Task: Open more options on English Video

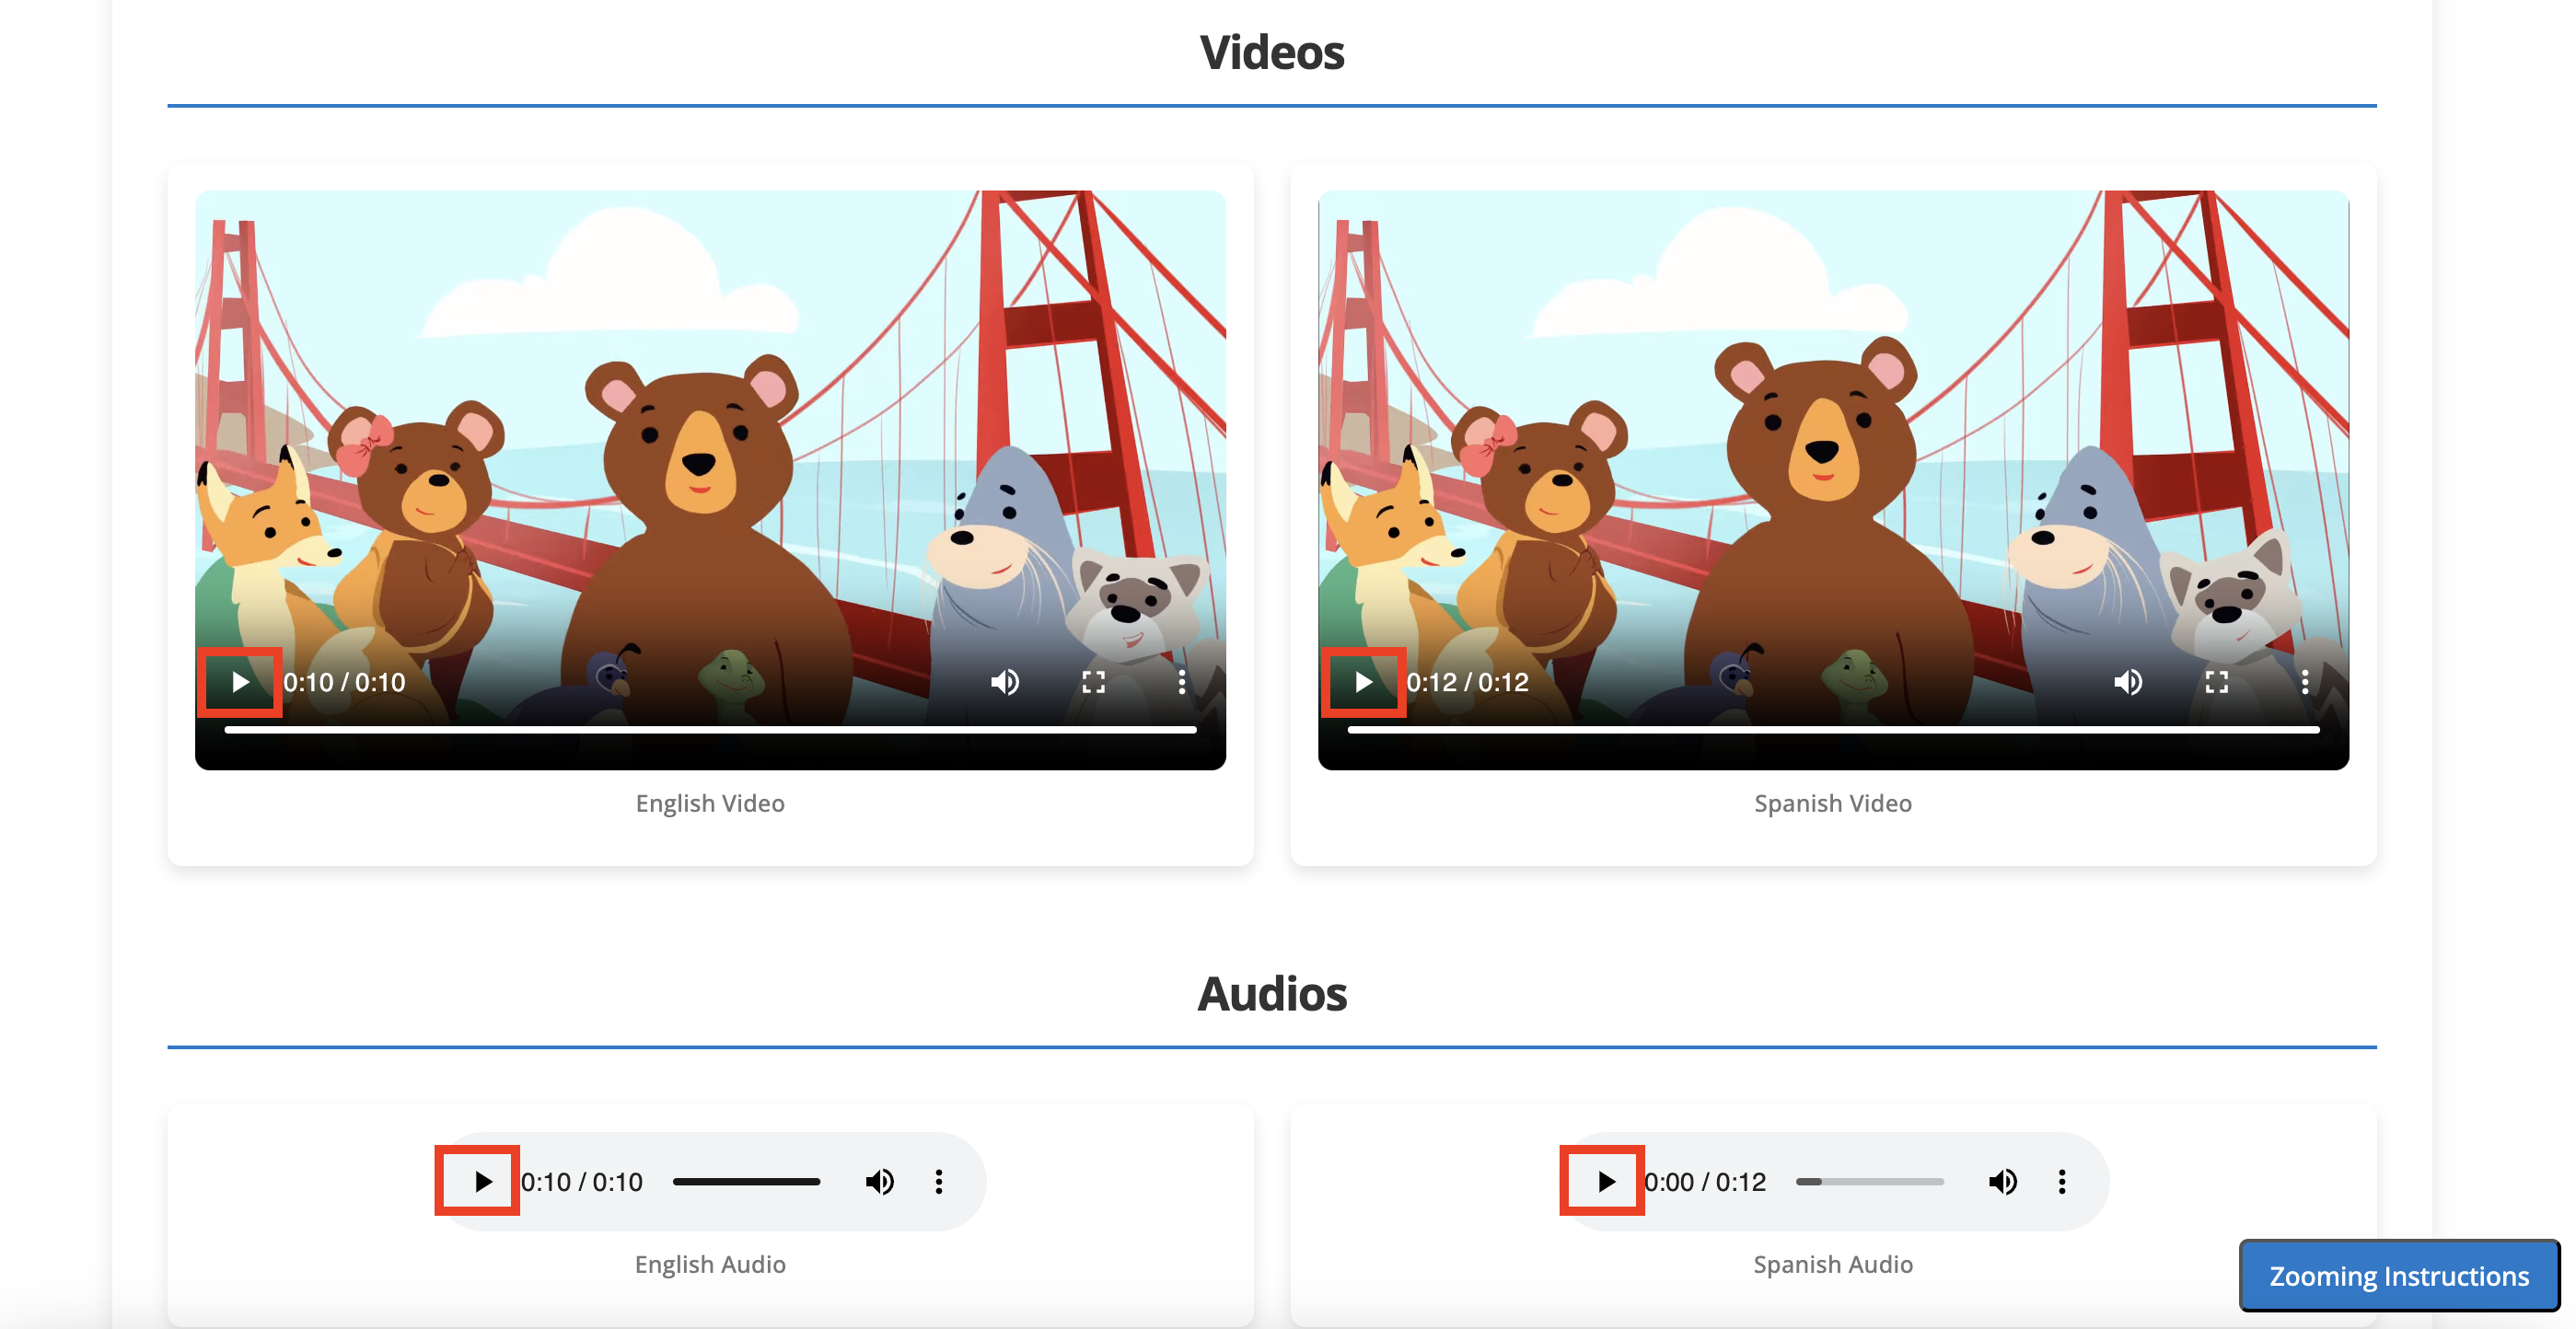Action: (x=1181, y=682)
